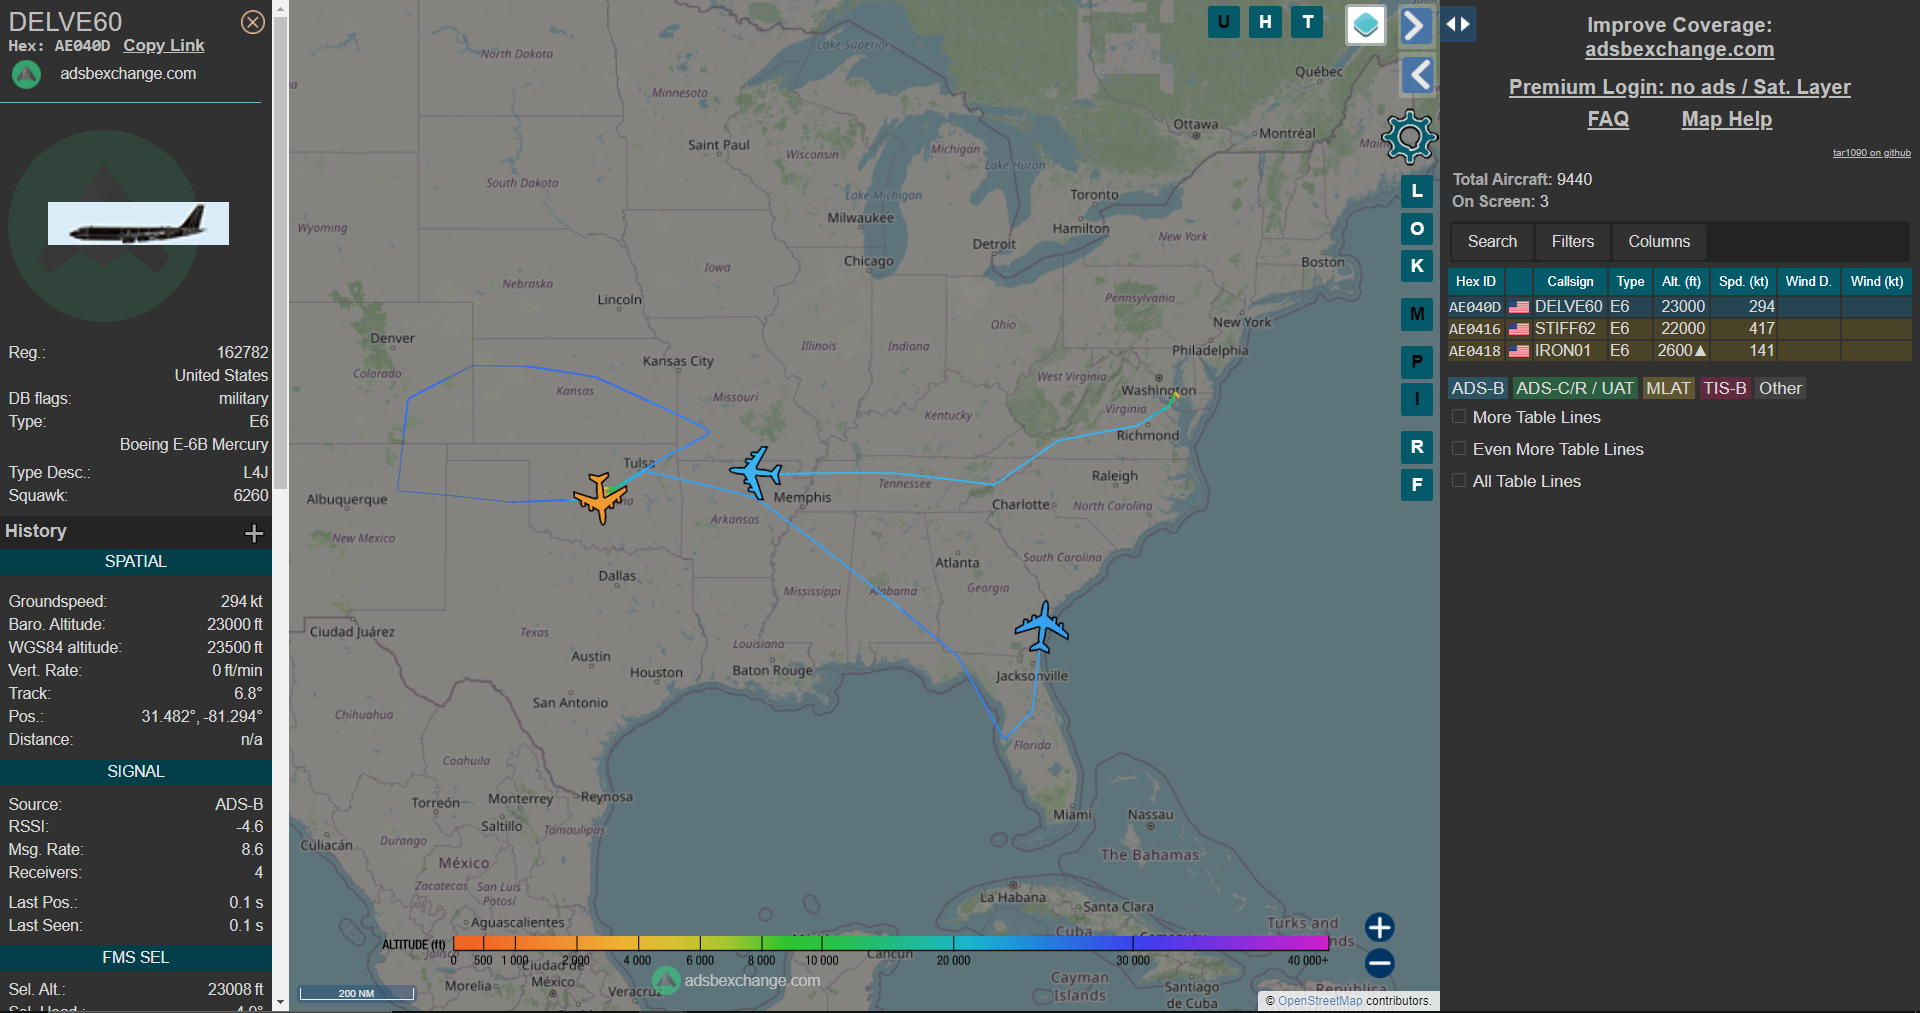The width and height of the screenshot is (1920, 1013).
Task: Sort table by Spd. (kt) column
Action: pos(1743,281)
